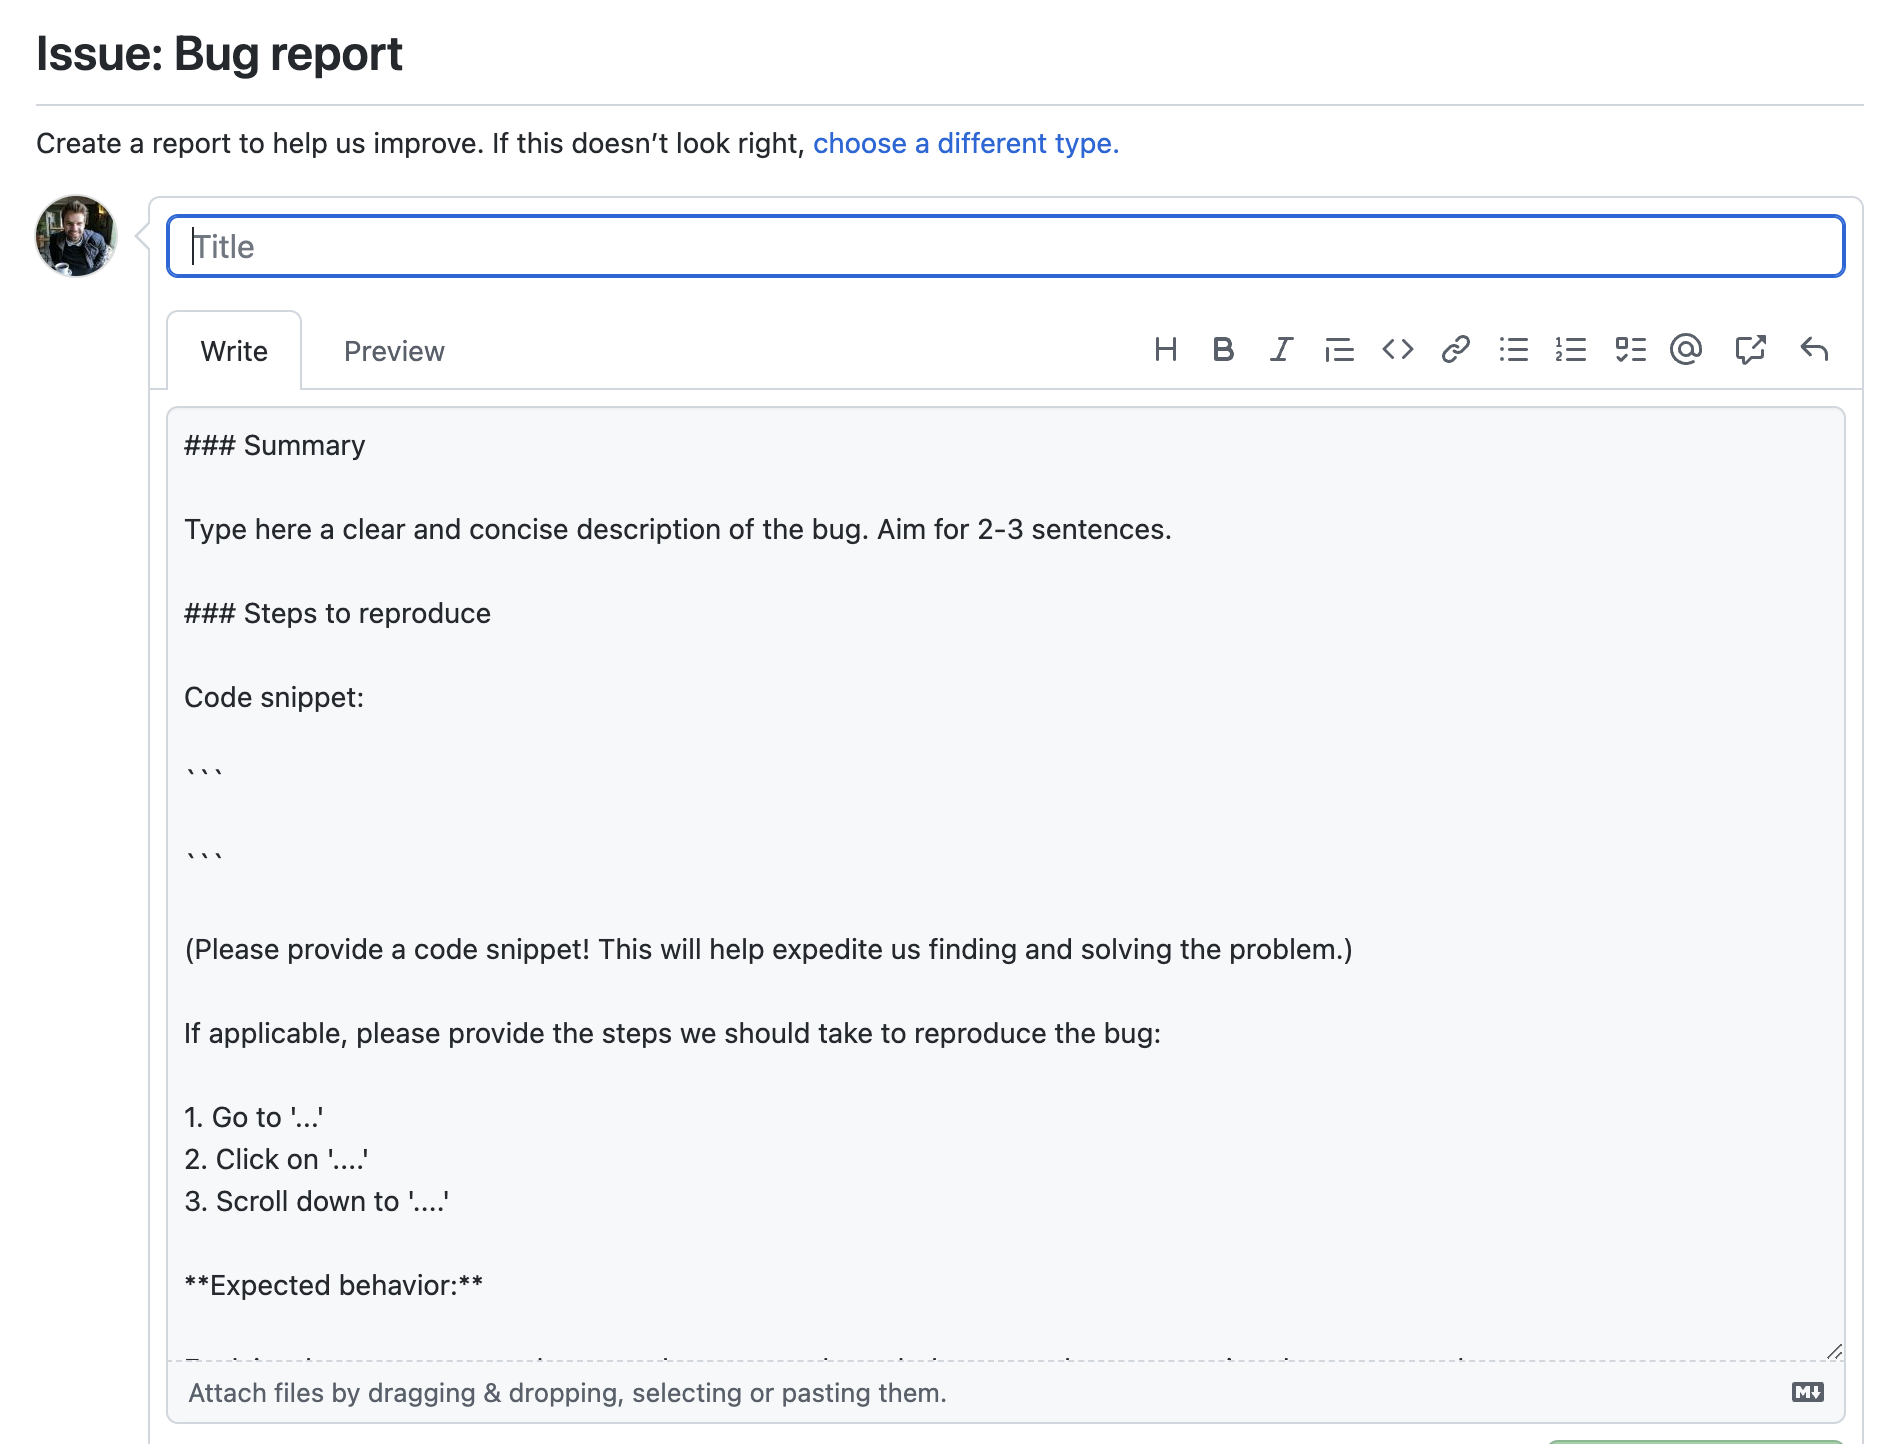Mention a user with the @ icon
The image size is (1880, 1444).
point(1686,350)
